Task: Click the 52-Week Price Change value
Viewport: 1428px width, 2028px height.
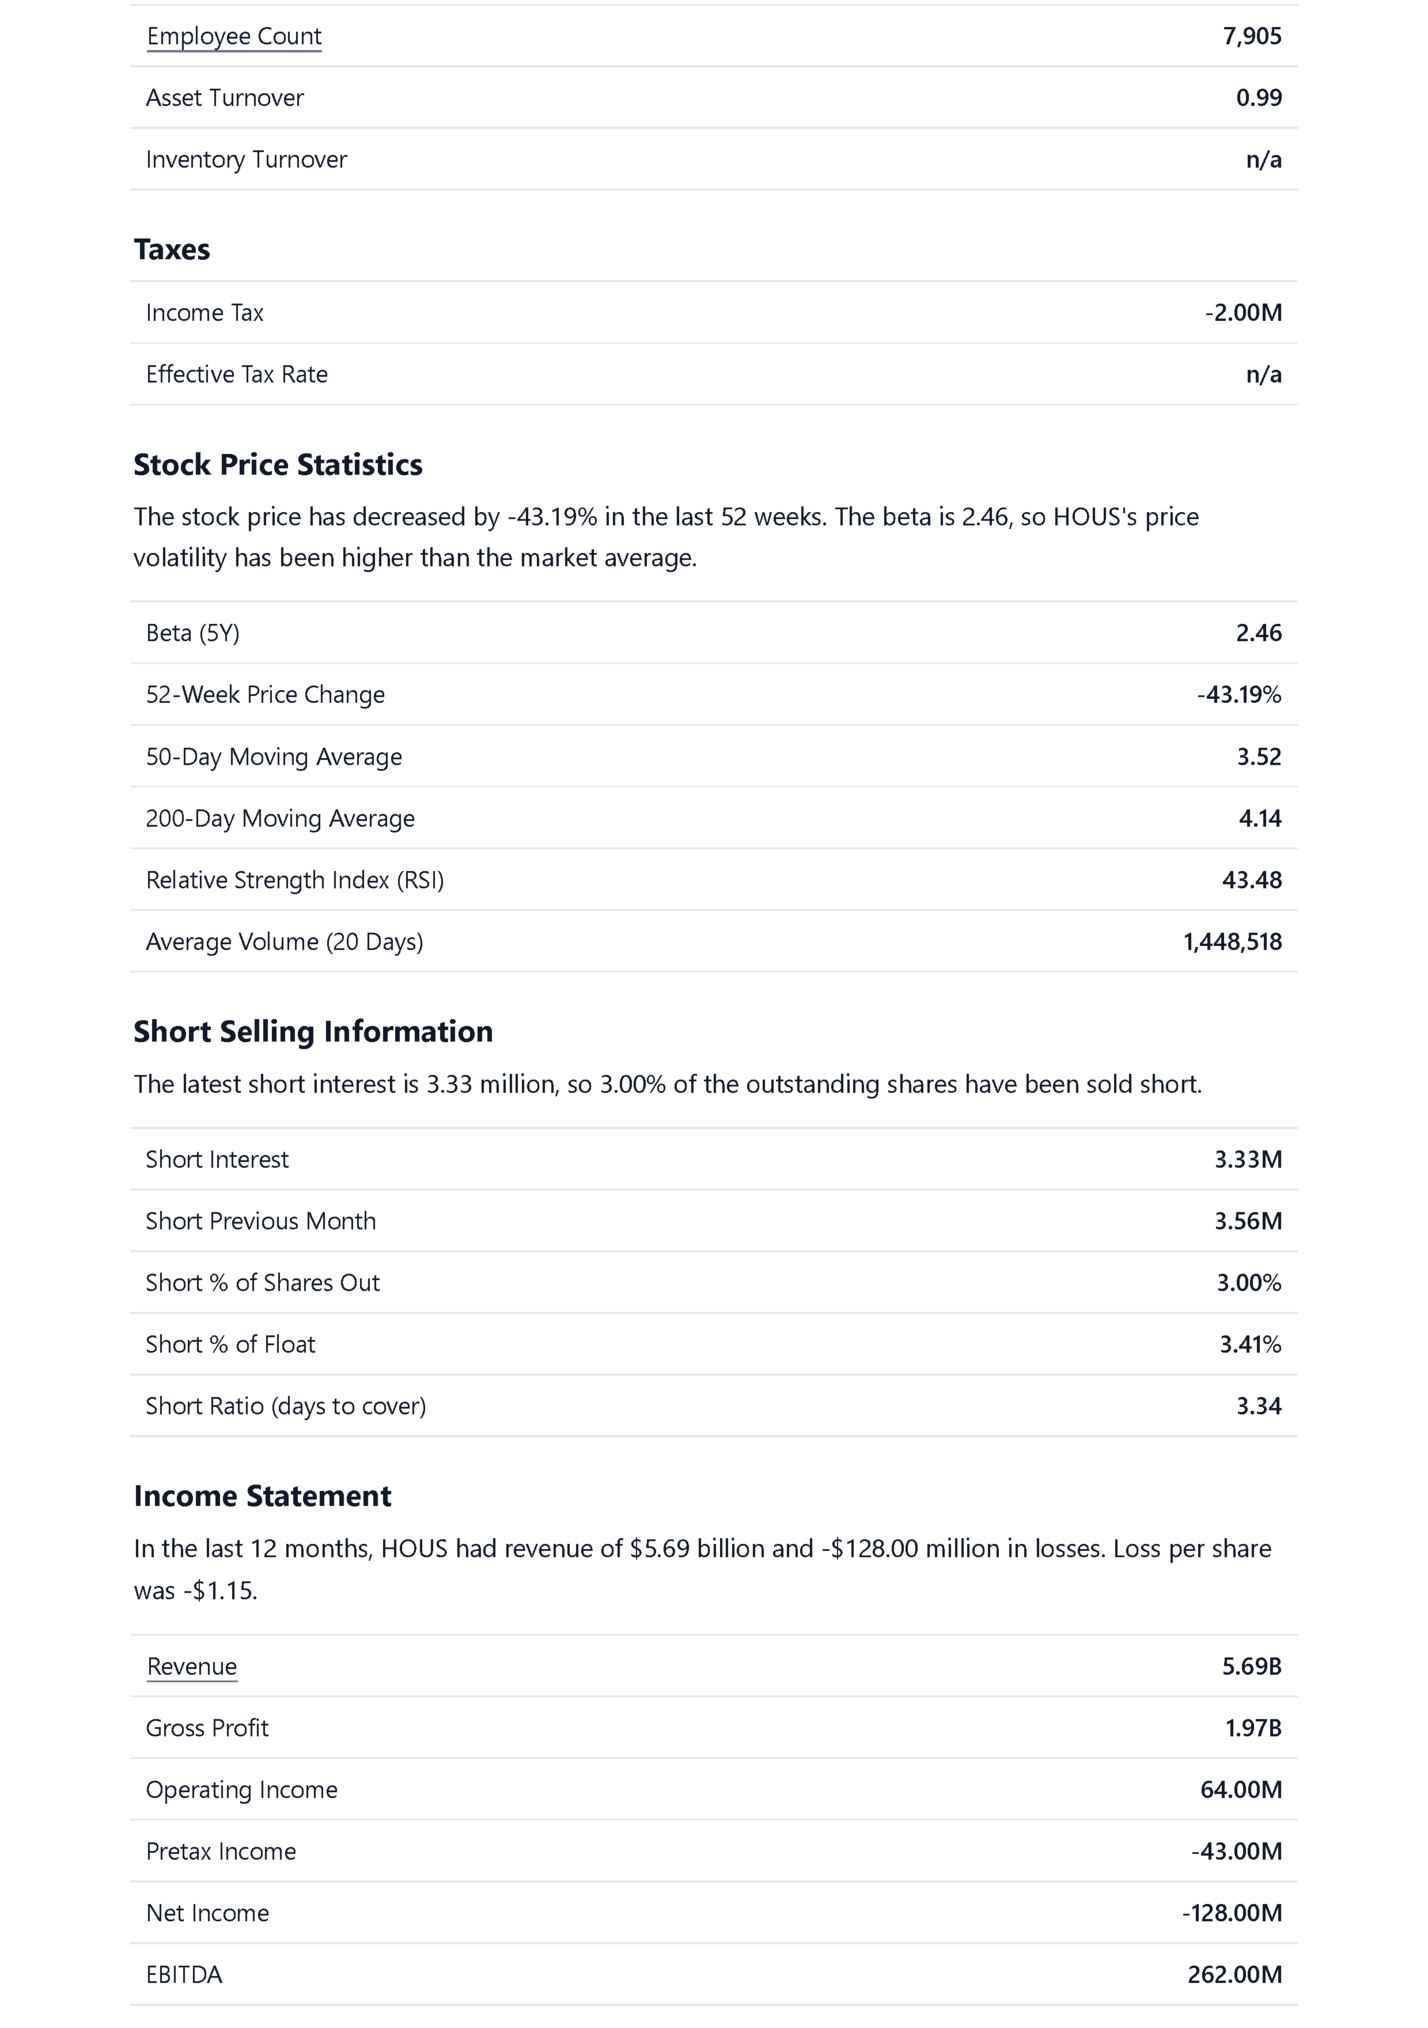Action: click(x=1239, y=695)
